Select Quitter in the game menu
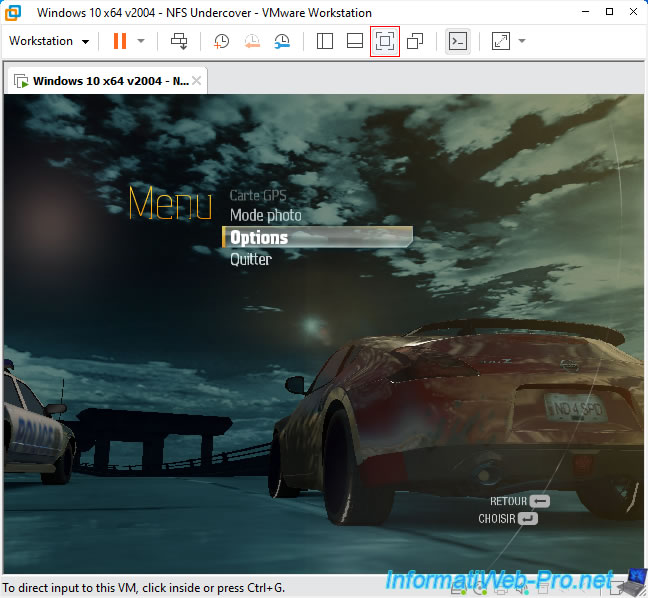 (251, 259)
